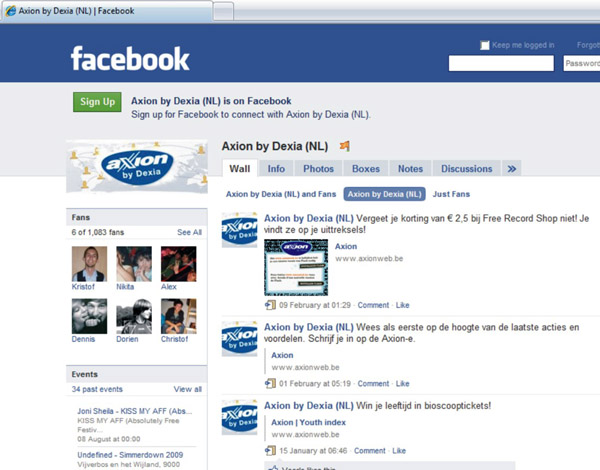Open Kristof's fan profile photo
600x470 pixels.
click(90, 264)
